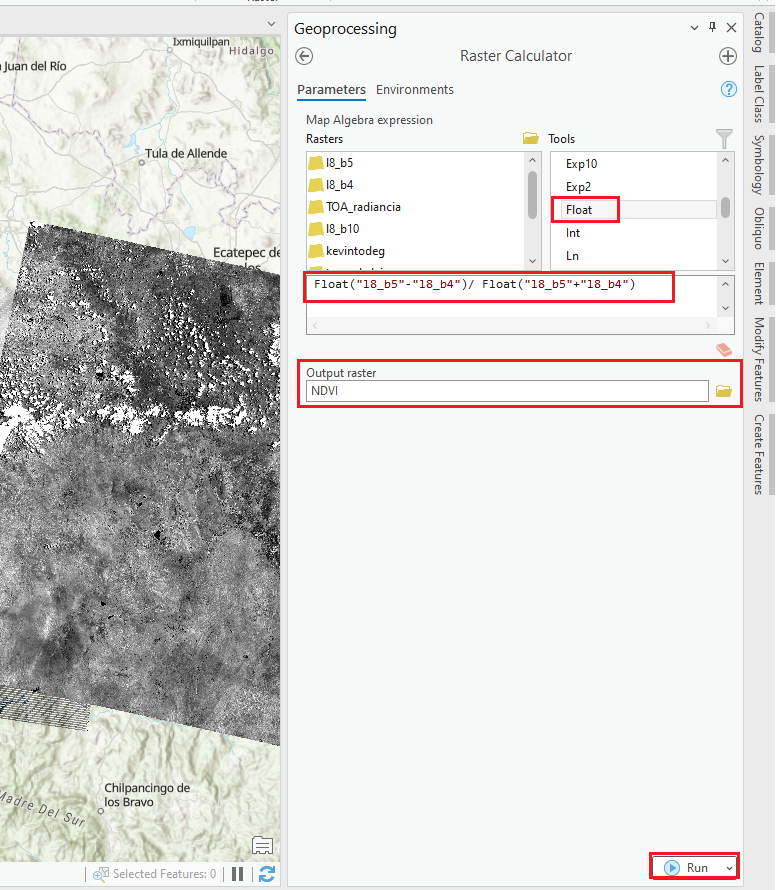Screen dimensions: 783x890
Task: Click the Tools list vertical scrollbar
Action: click(x=724, y=205)
